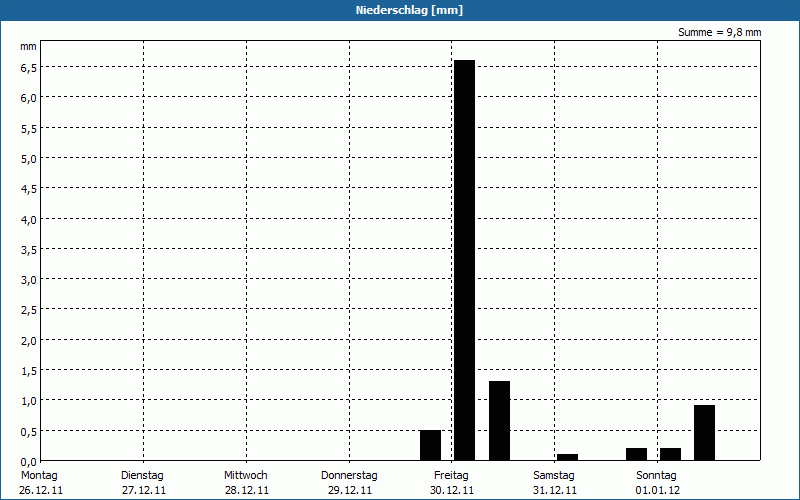Click the 3,0 y-axis value

click(29, 280)
